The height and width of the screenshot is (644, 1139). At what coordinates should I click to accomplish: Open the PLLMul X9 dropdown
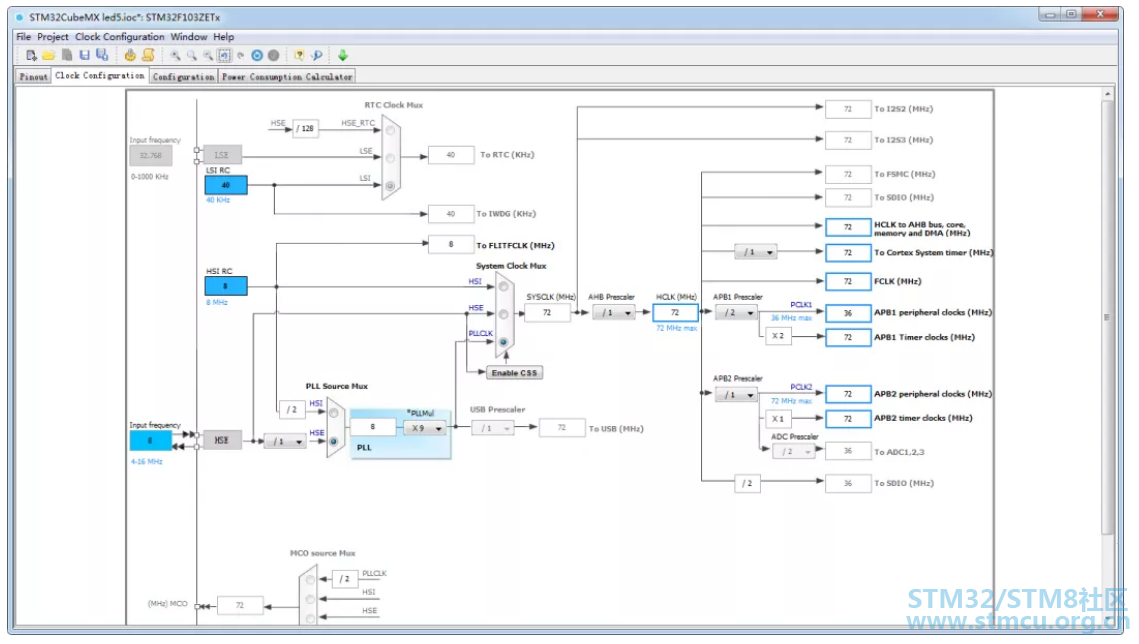(x=425, y=428)
